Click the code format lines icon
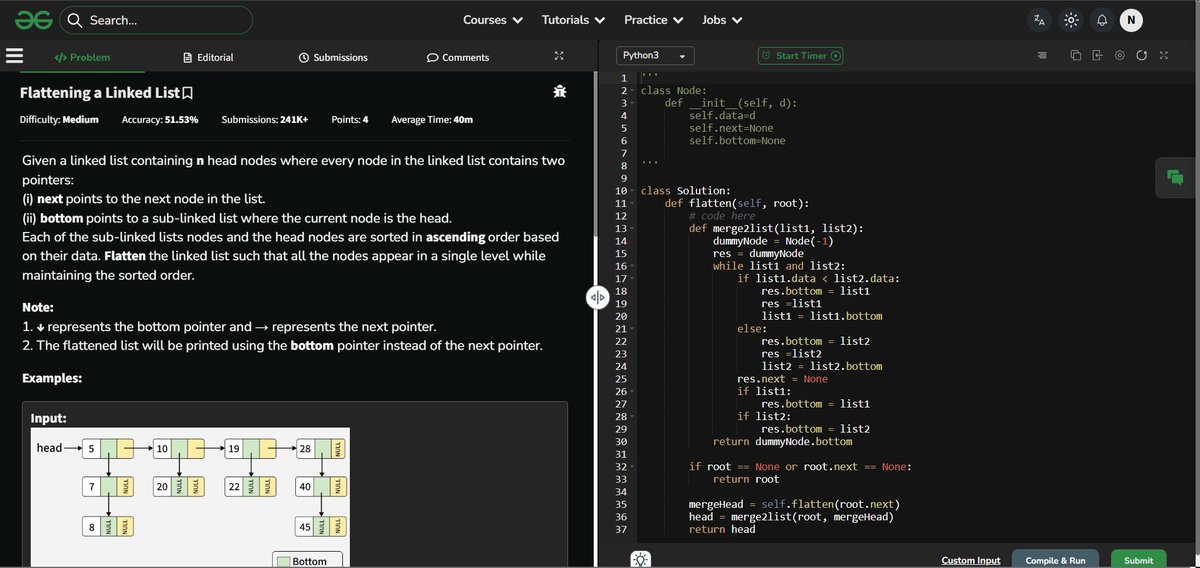1200x568 pixels. pyautogui.click(x=1041, y=55)
